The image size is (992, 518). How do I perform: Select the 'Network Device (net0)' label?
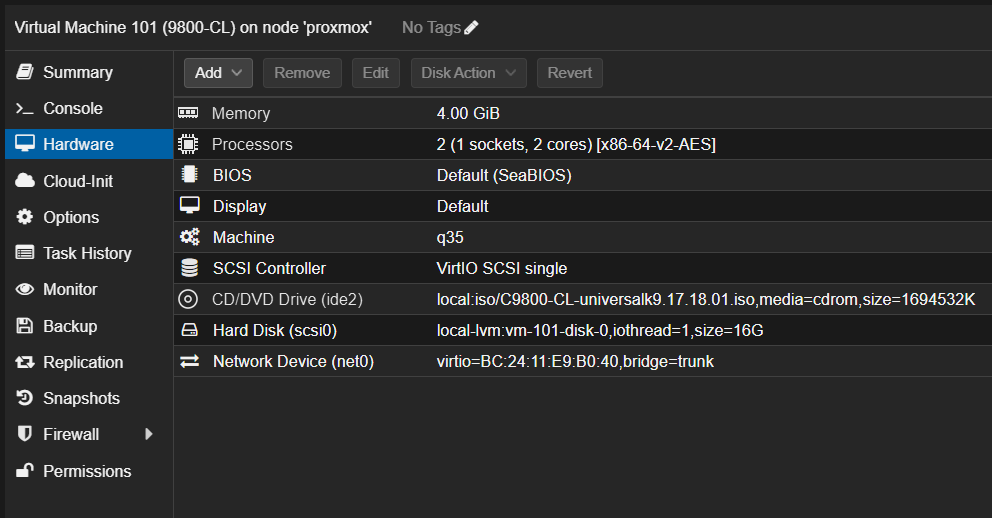point(294,361)
